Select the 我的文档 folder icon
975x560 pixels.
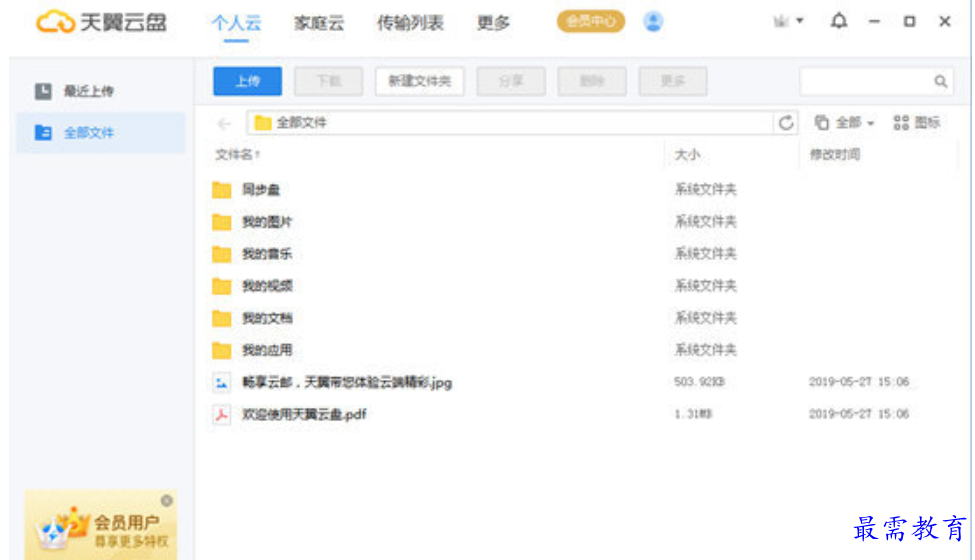tap(221, 318)
